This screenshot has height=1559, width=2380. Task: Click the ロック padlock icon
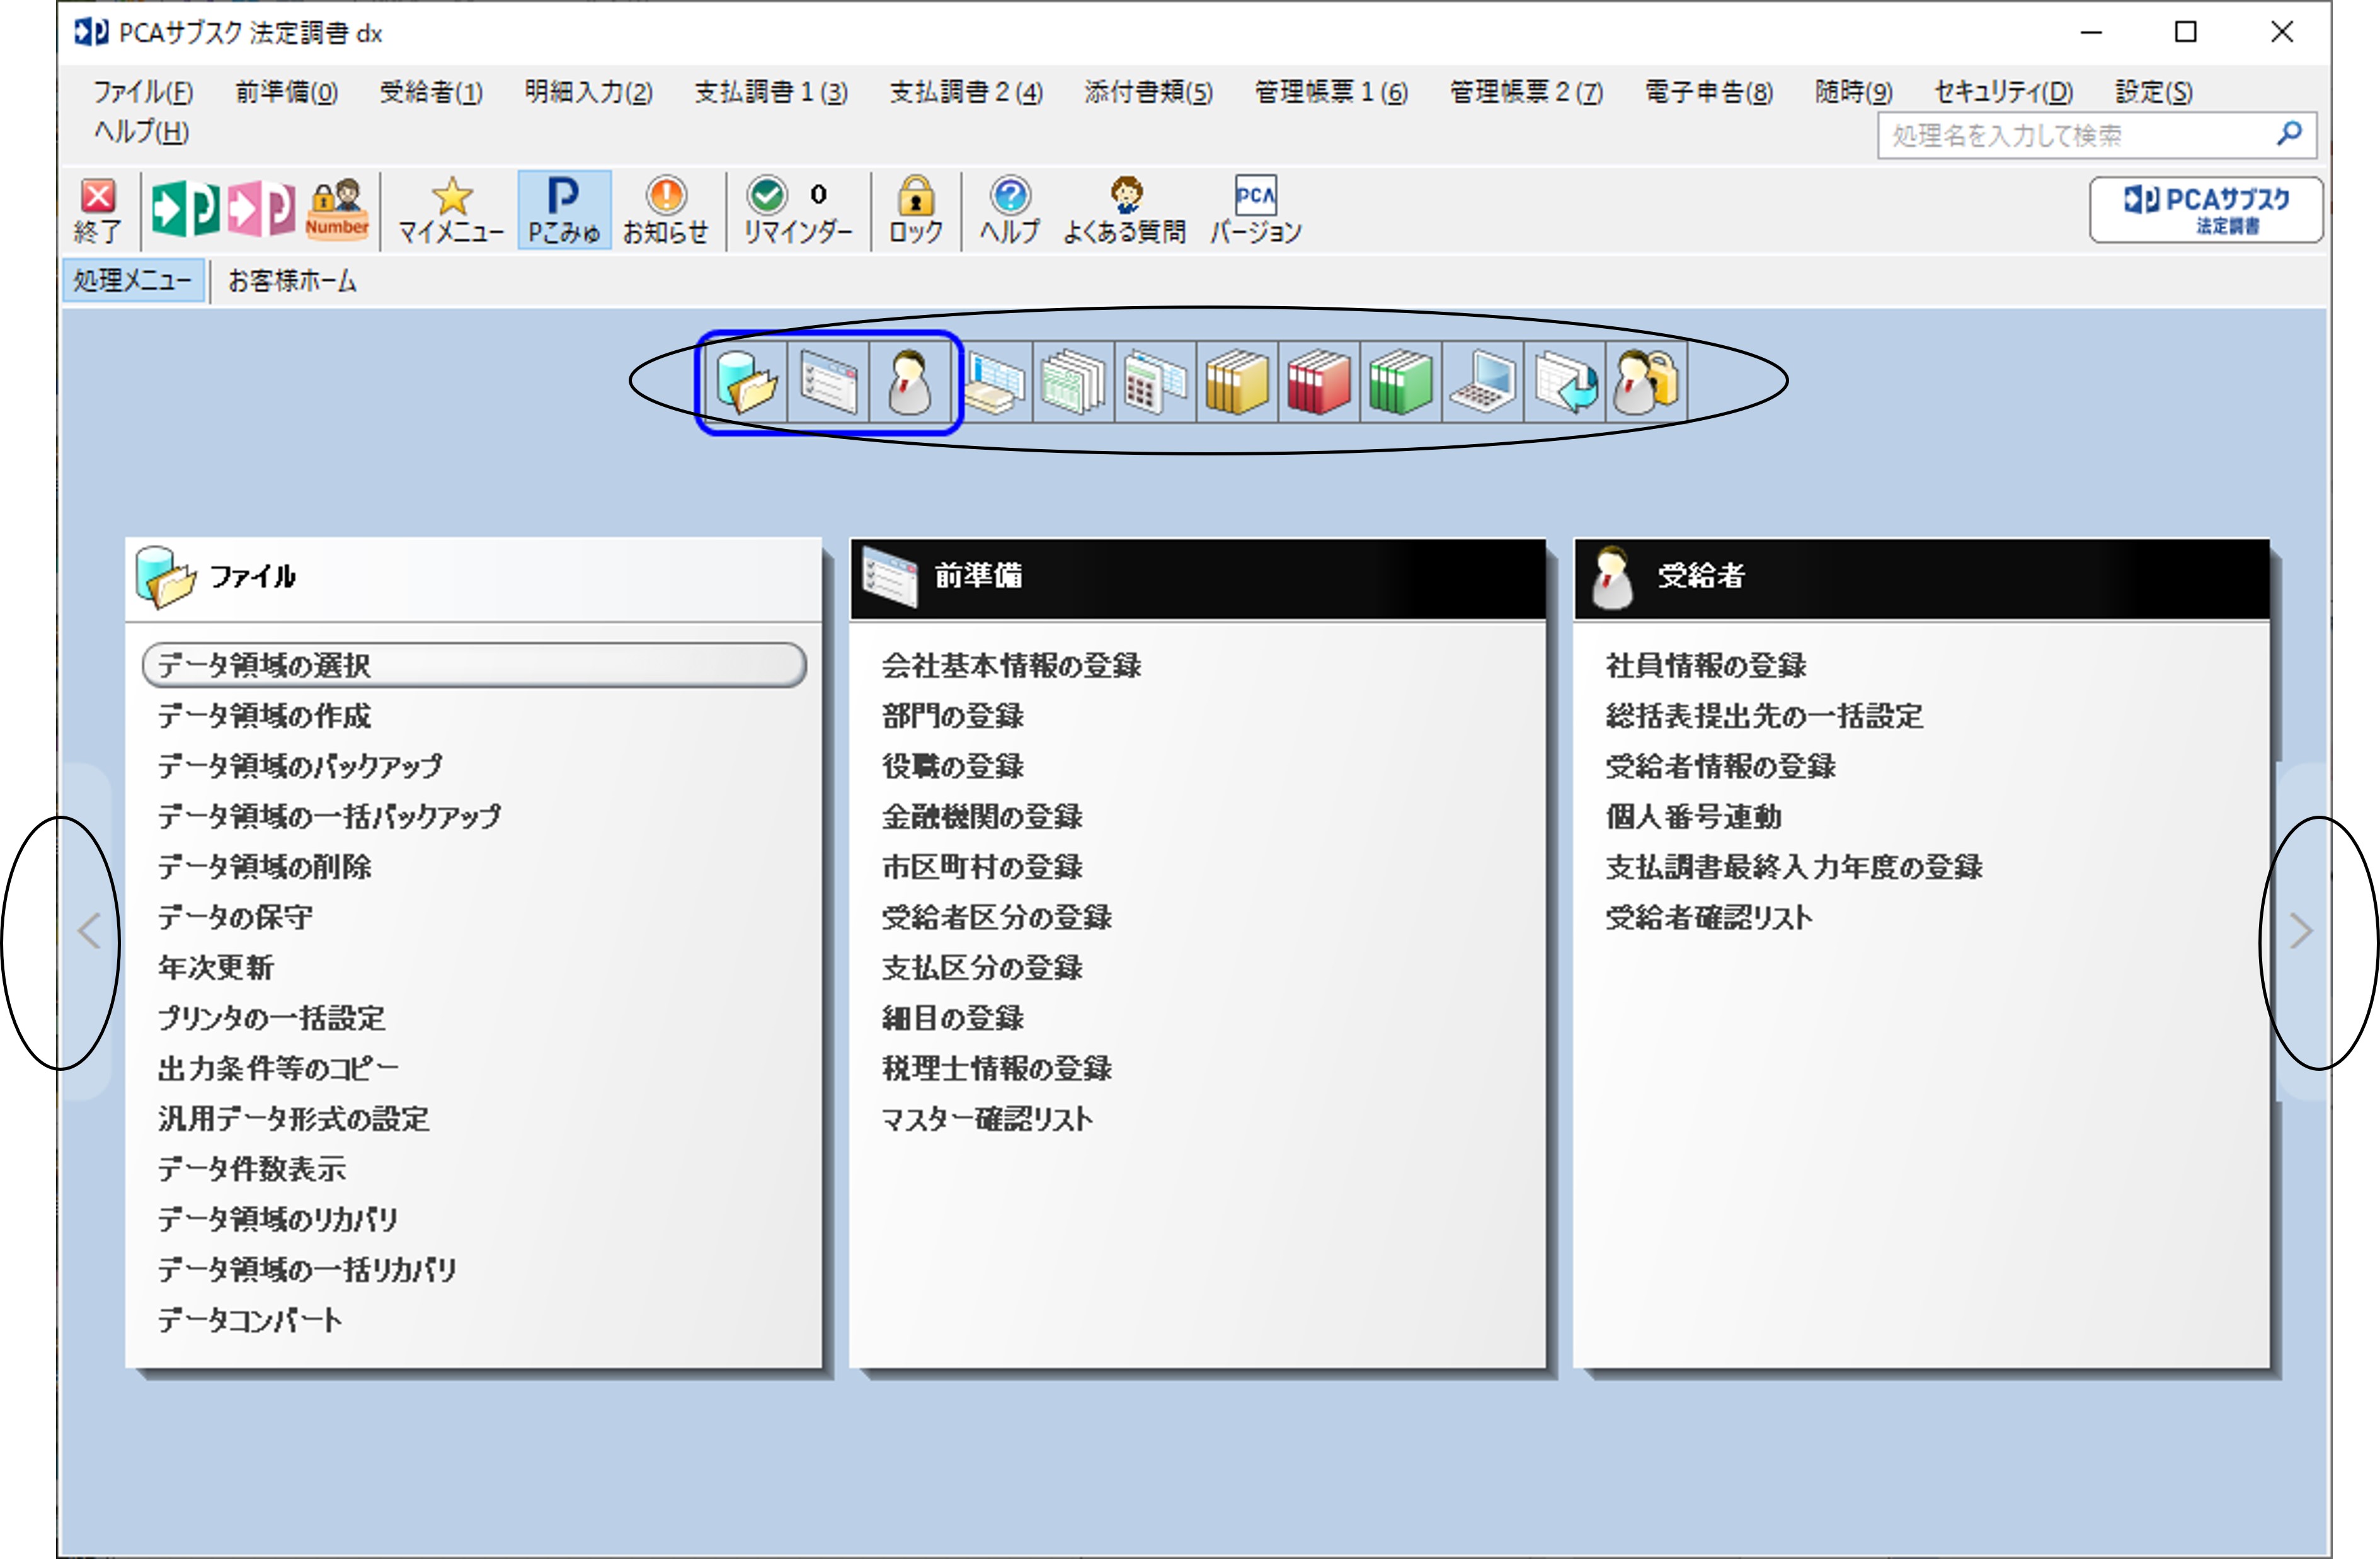(915, 210)
